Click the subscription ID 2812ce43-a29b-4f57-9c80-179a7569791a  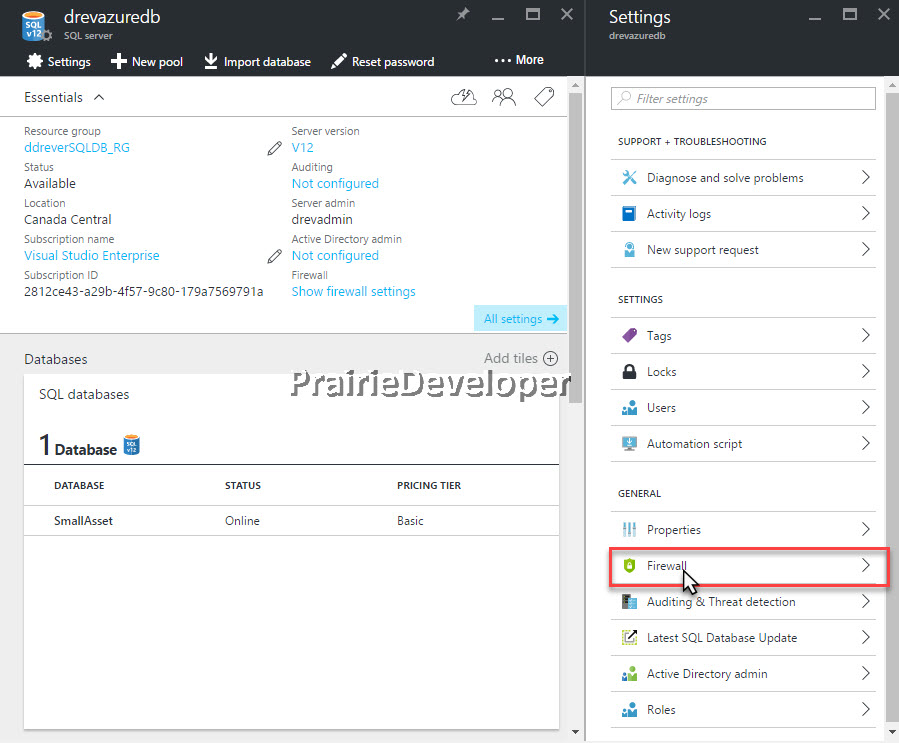coord(143,292)
